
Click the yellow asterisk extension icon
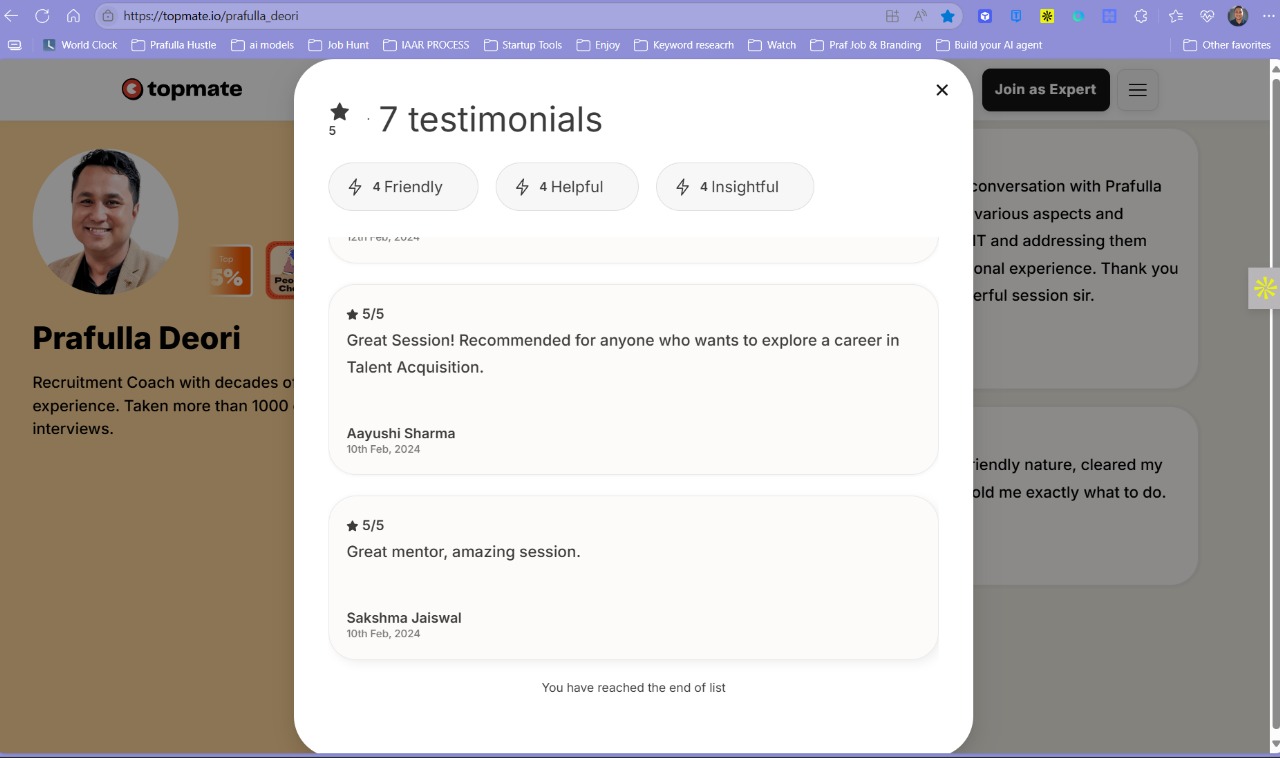pyautogui.click(x=1046, y=16)
